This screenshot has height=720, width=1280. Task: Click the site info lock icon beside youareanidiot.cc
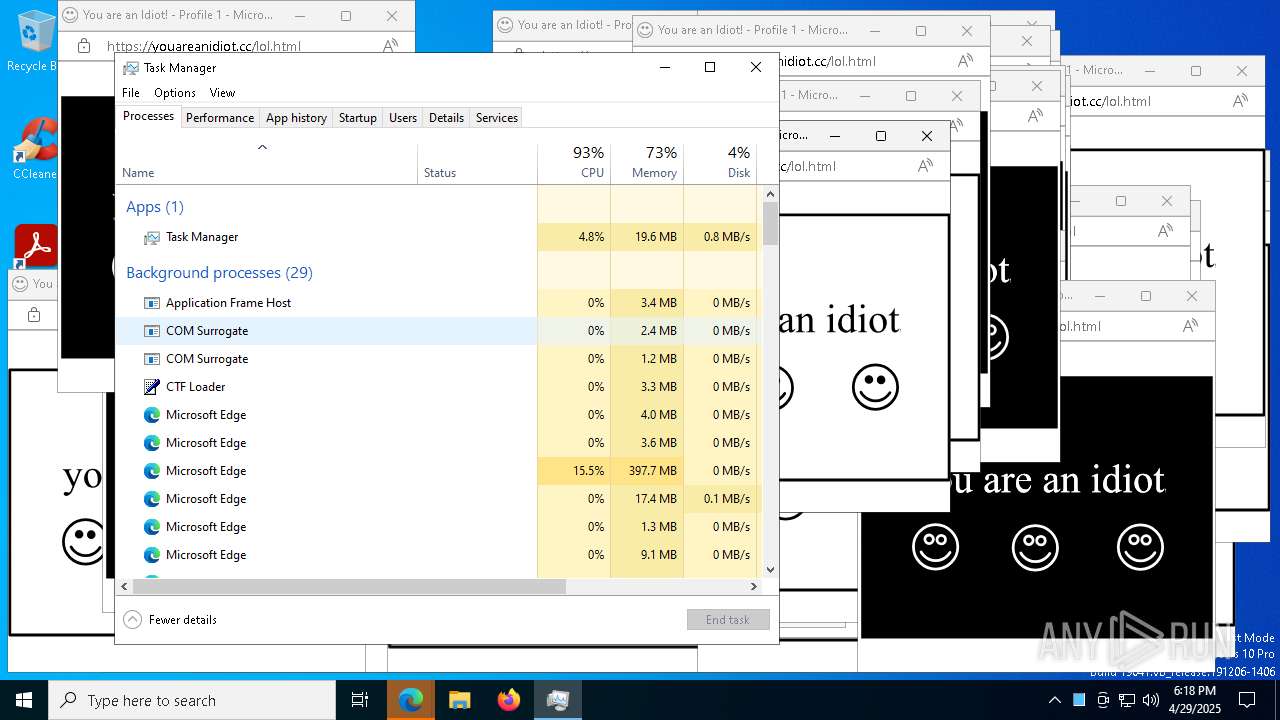coord(84,46)
